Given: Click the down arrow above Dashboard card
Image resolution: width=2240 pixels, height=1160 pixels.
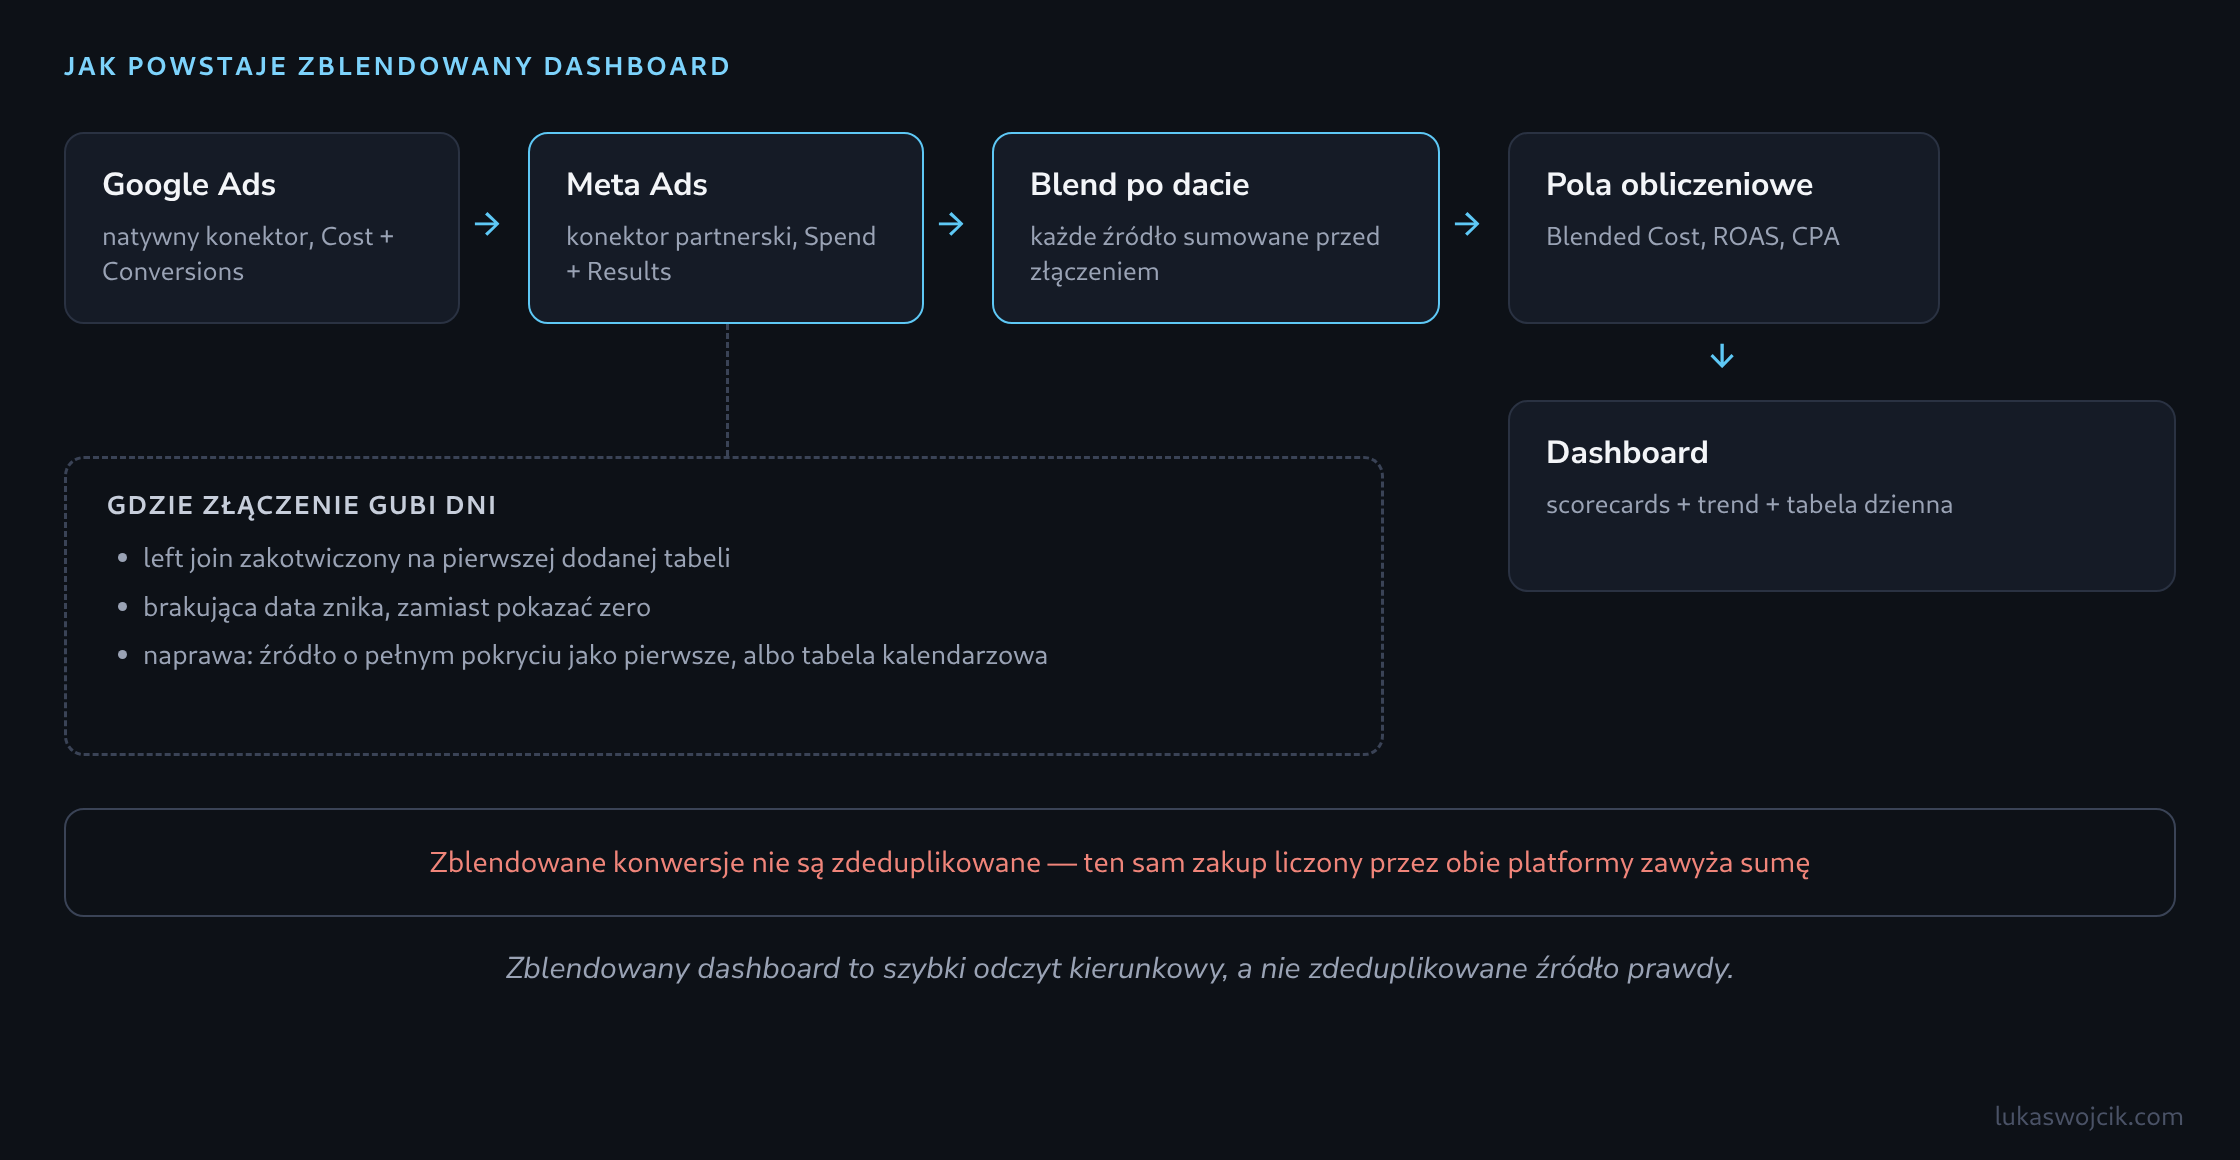Looking at the screenshot, I should click(x=1722, y=356).
